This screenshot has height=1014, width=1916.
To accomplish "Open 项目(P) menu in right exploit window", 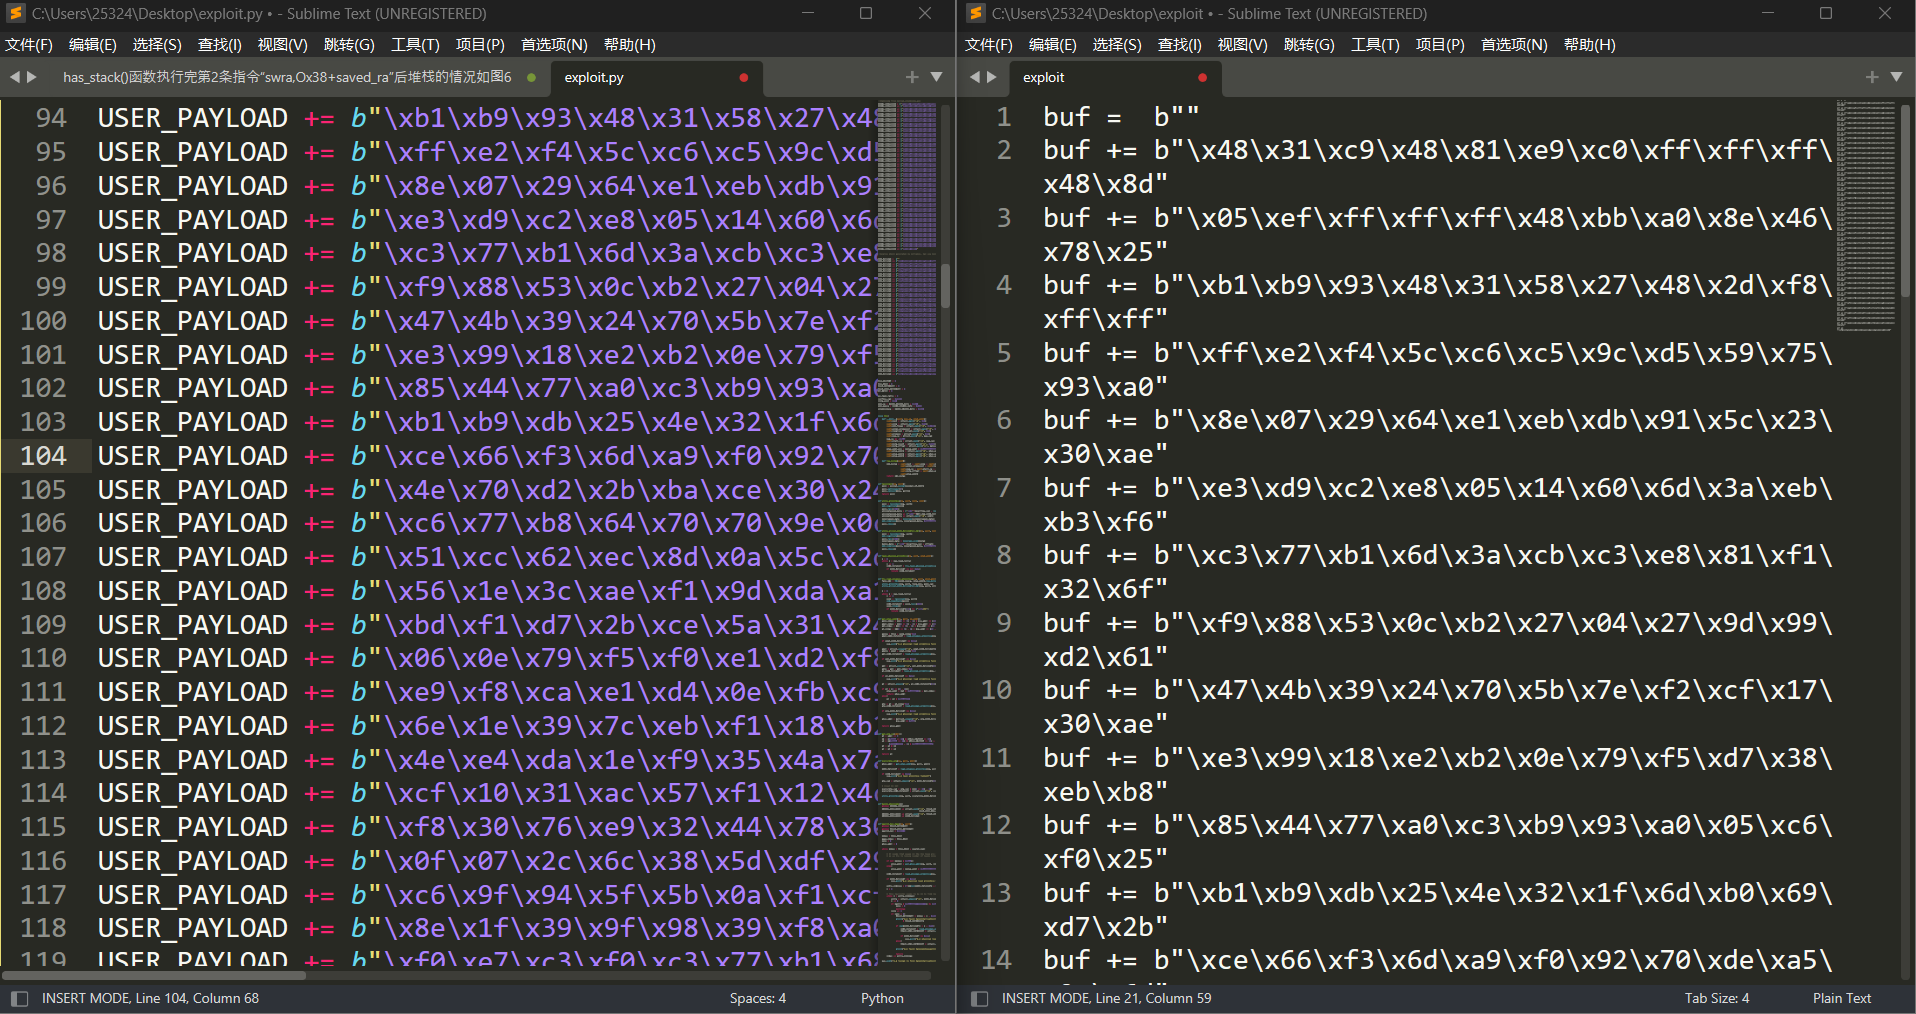I will 1440,45.
